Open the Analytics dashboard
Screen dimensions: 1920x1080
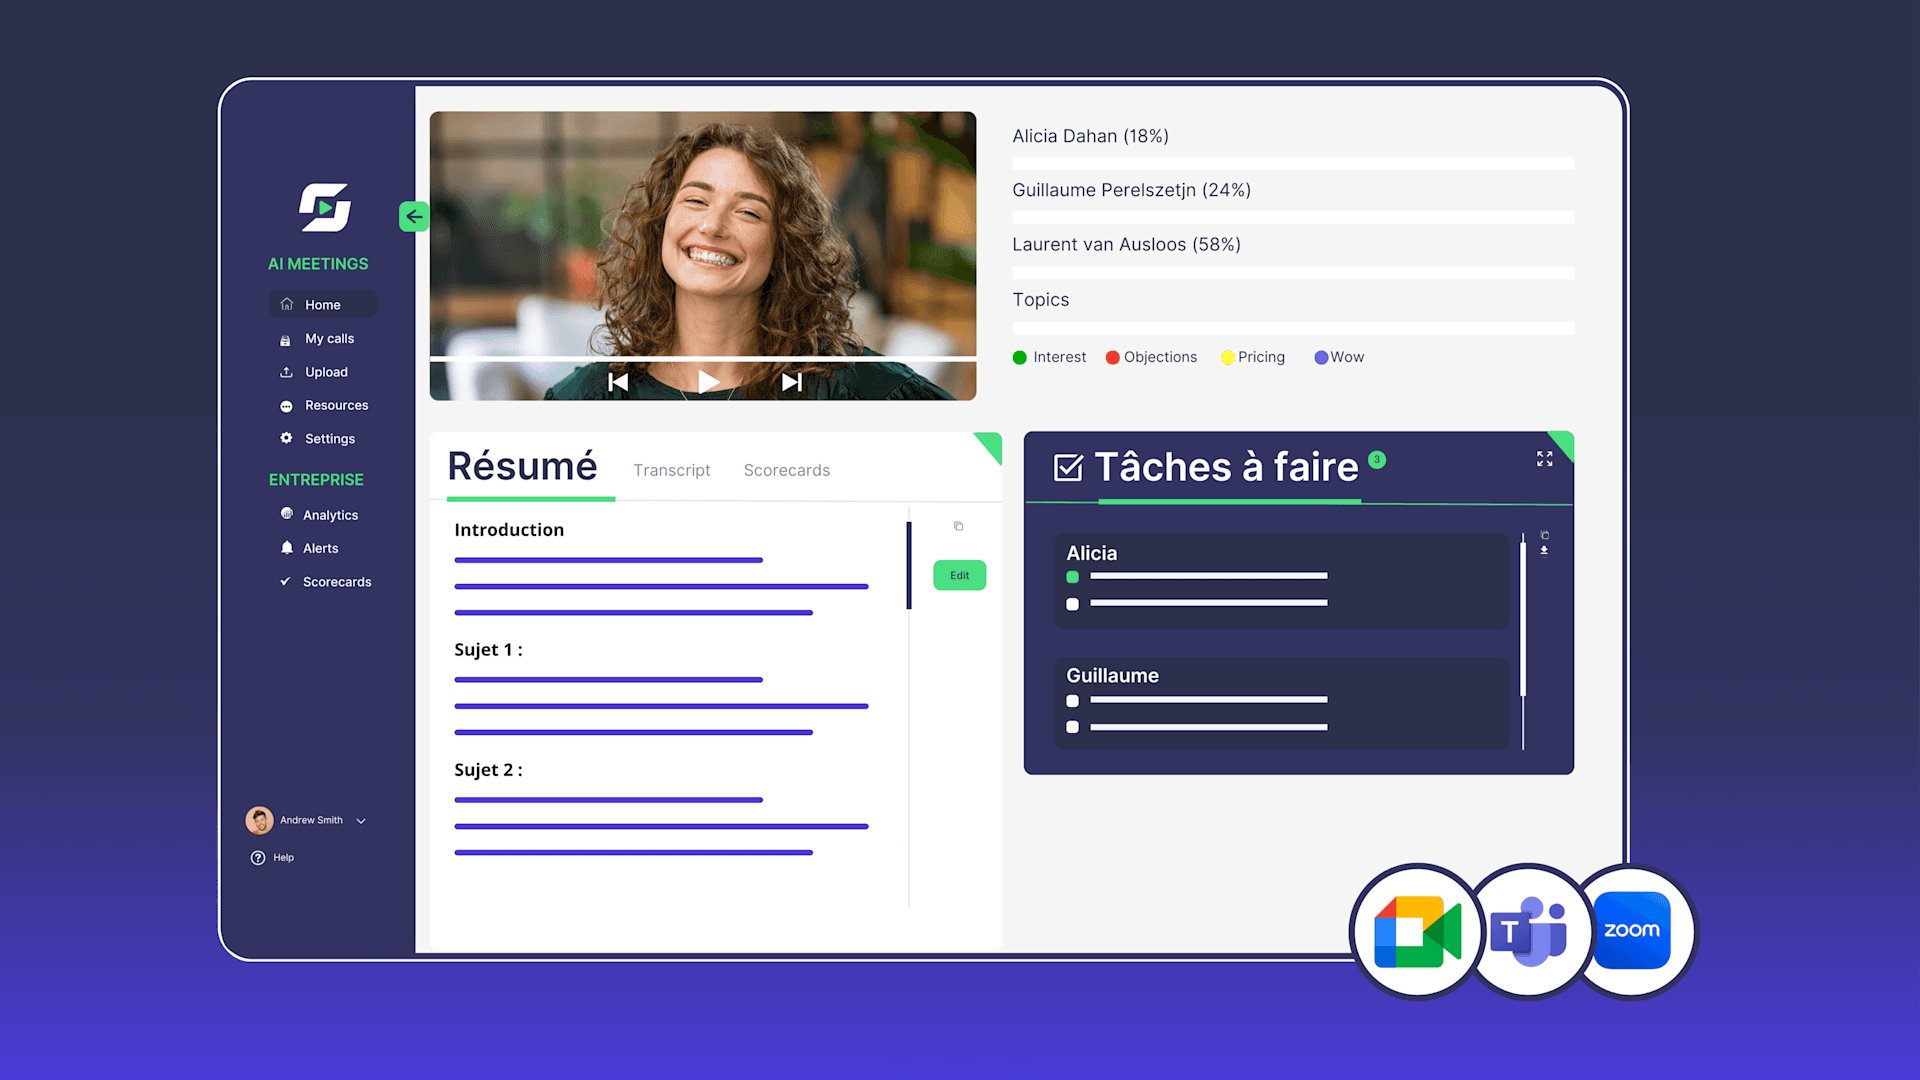click(331, 514)
